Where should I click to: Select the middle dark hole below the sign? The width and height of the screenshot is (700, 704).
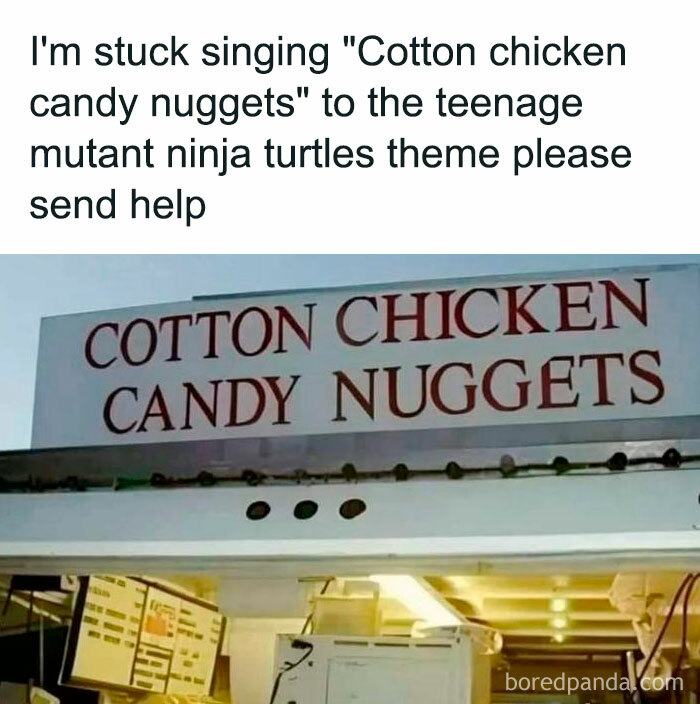(305, 510)
